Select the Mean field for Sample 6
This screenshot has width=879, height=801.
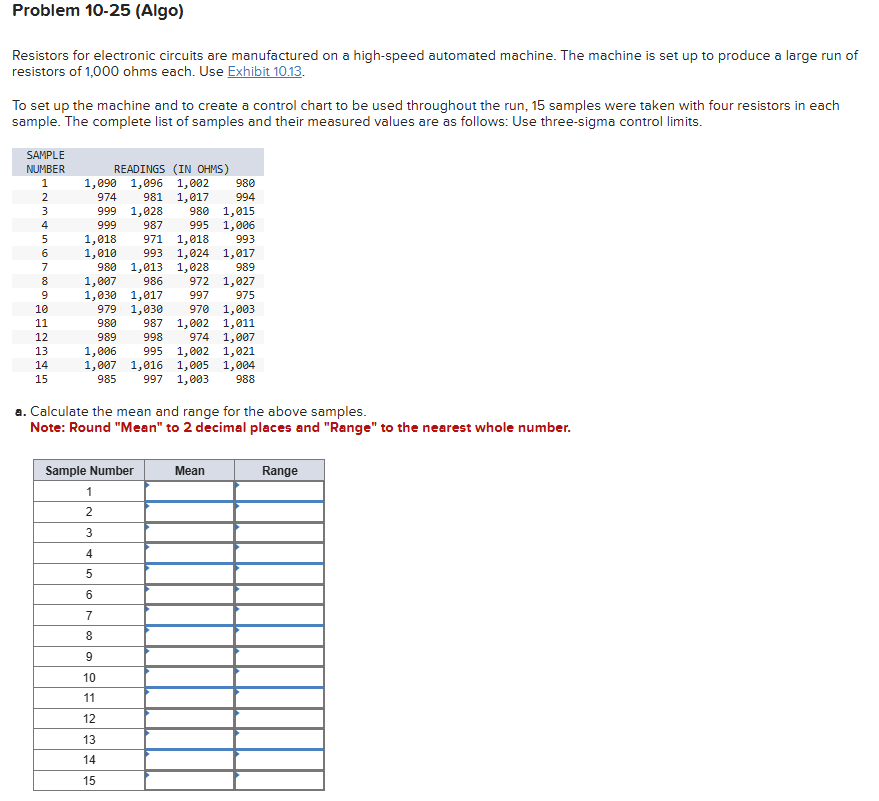[x=189, y=594]
